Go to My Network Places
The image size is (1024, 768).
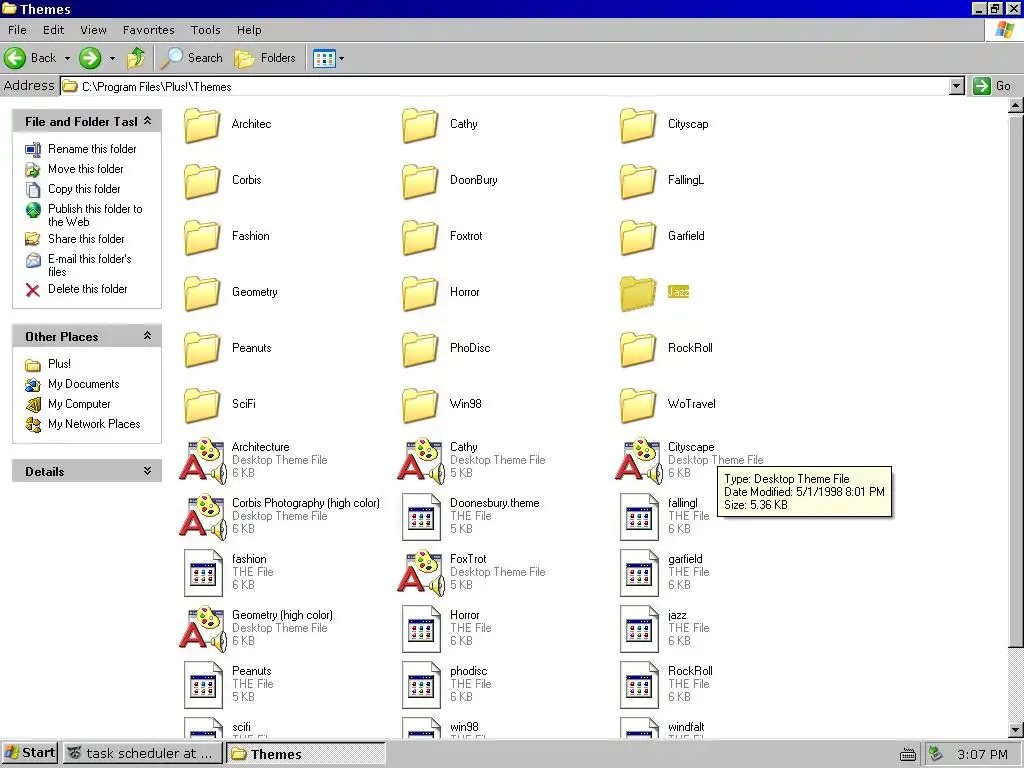pyautogui.click(x=83, y=424)
